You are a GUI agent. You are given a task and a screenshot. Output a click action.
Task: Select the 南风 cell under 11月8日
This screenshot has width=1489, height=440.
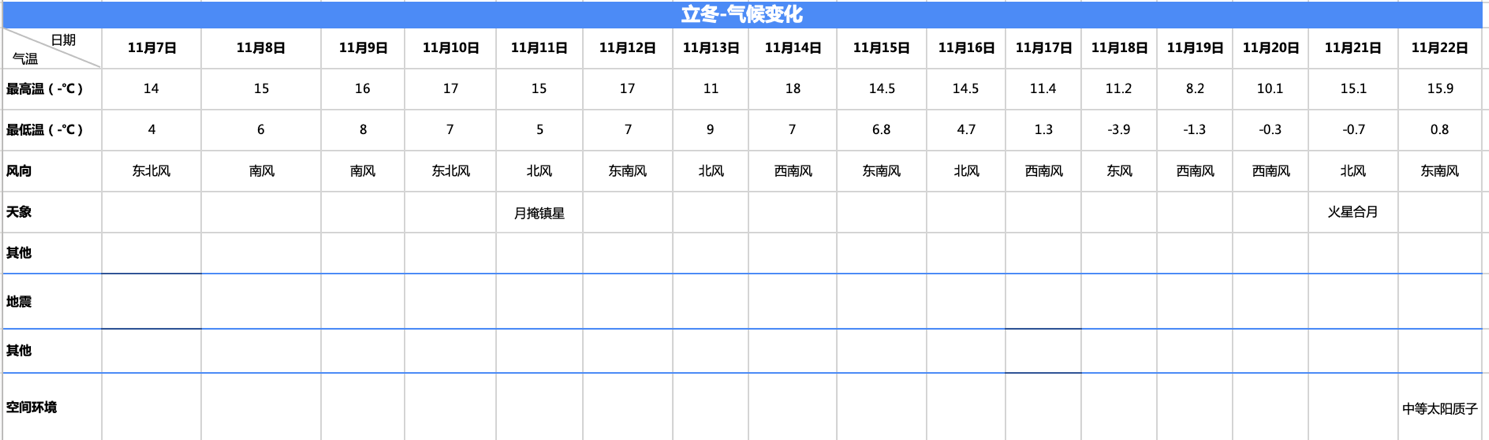(x=261, y=171)
